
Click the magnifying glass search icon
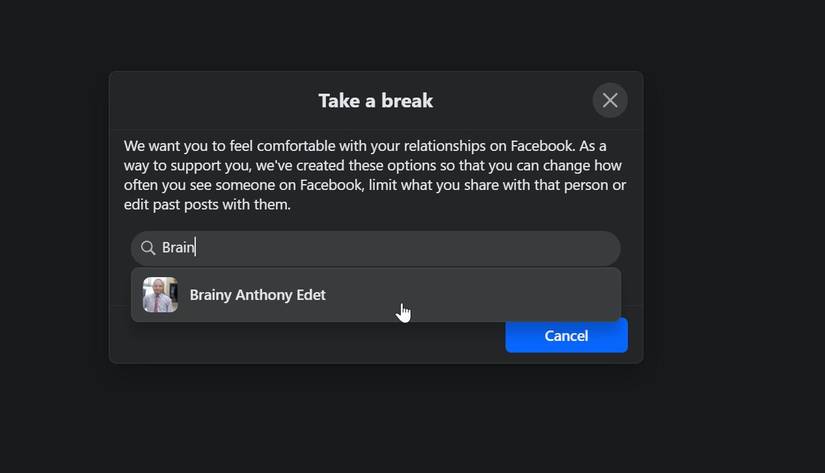point(148,248)
